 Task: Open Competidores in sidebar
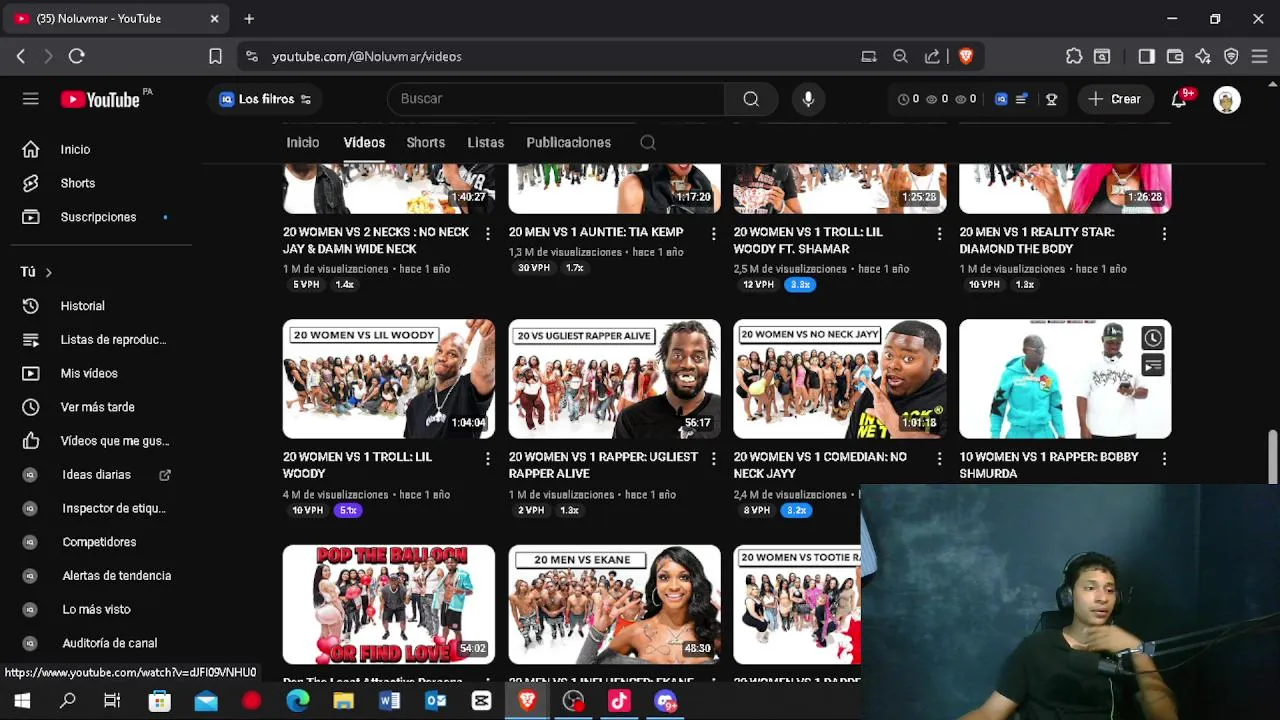tap(100, 542)
